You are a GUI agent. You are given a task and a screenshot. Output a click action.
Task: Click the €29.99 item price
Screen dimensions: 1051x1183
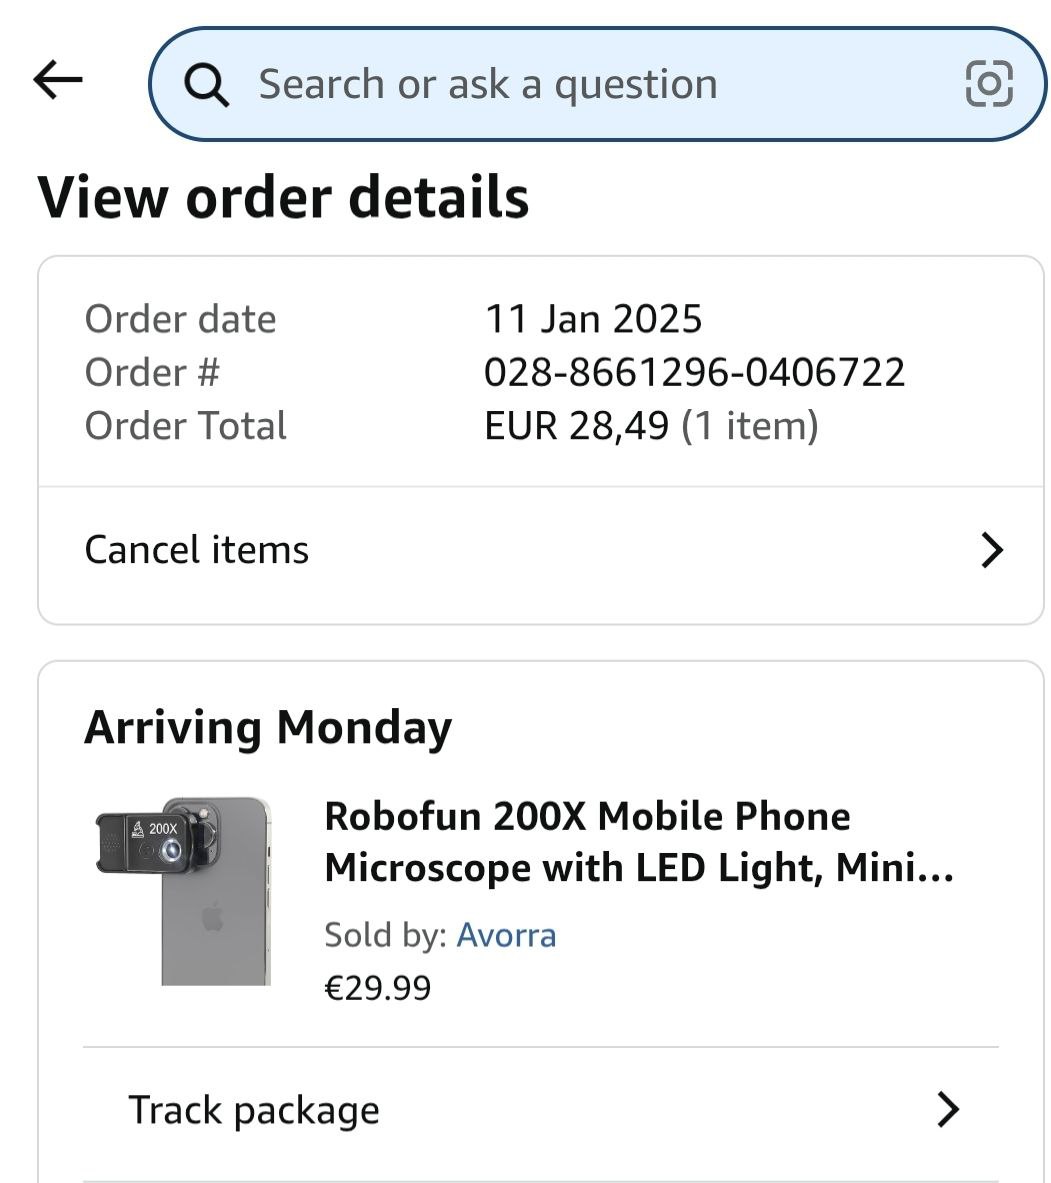point(378,988)
